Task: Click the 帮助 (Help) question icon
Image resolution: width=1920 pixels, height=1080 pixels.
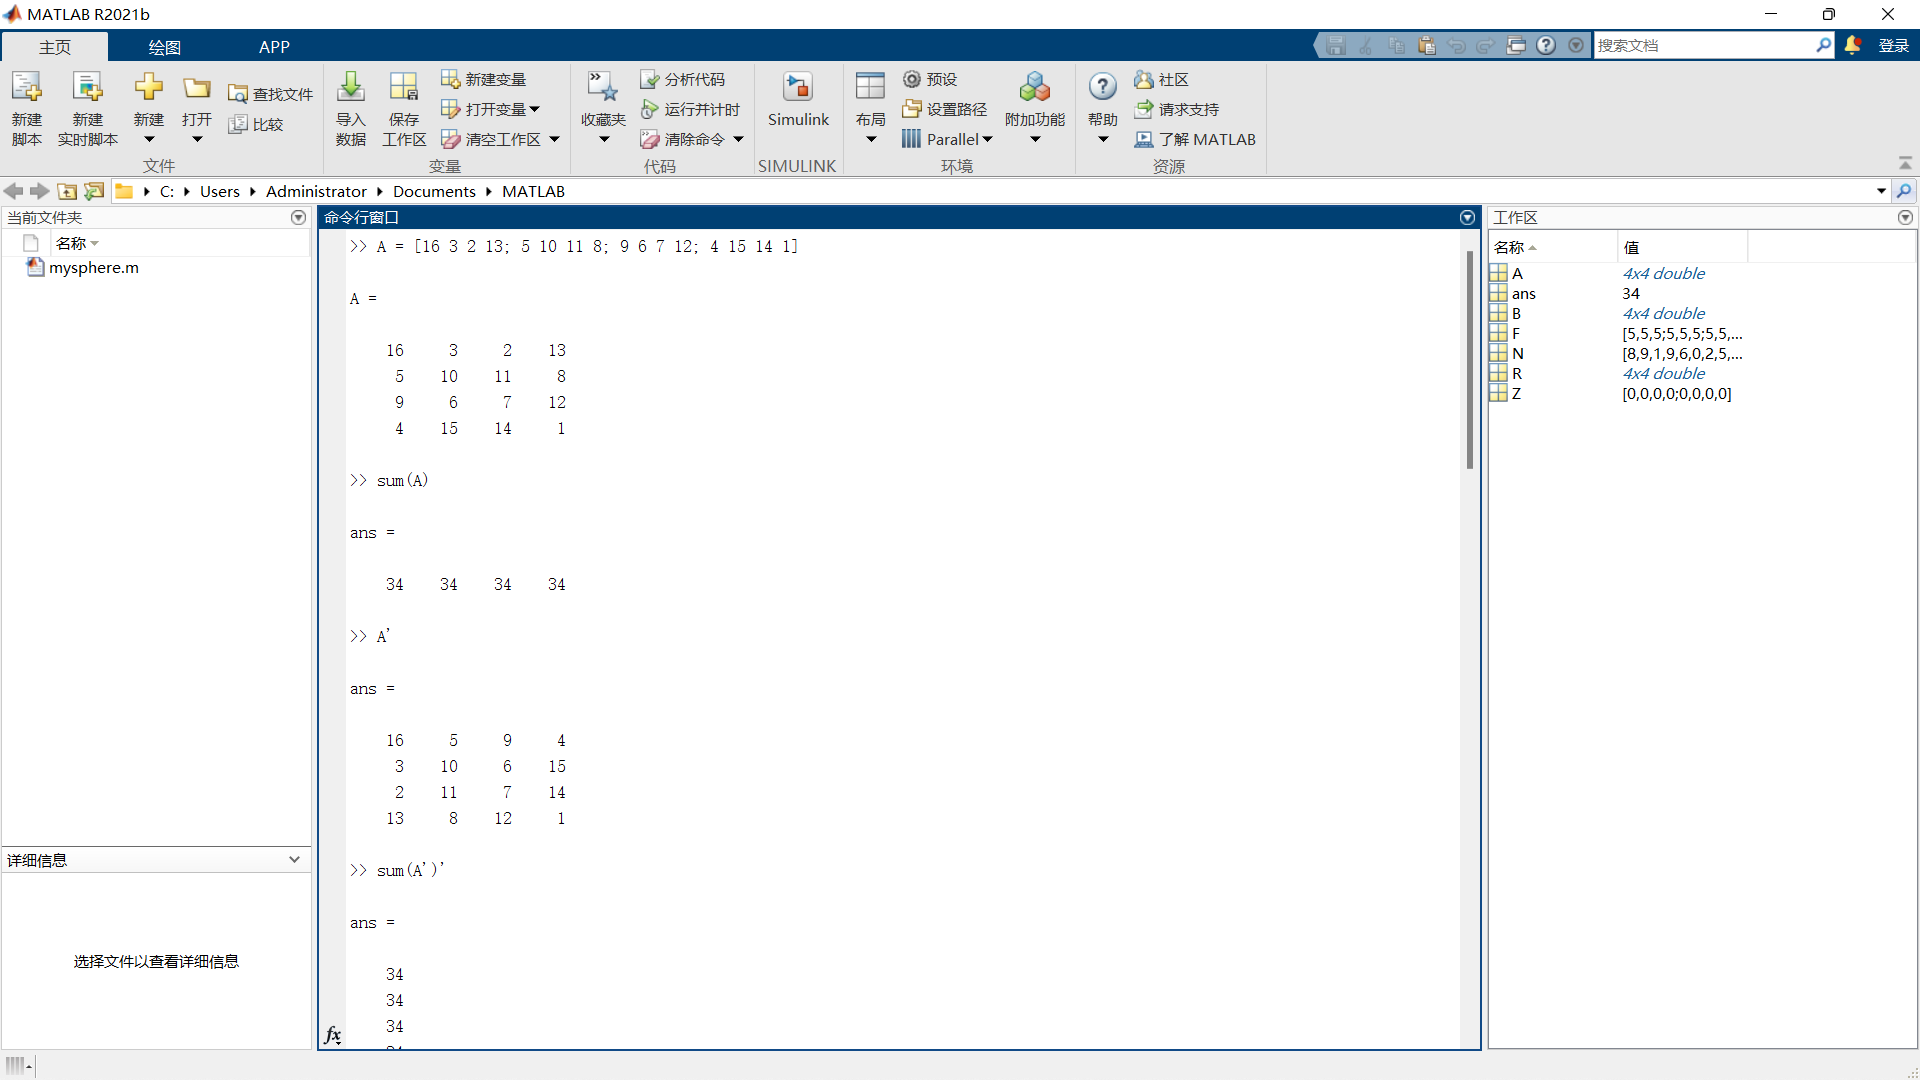Action: pos(1103,88)
